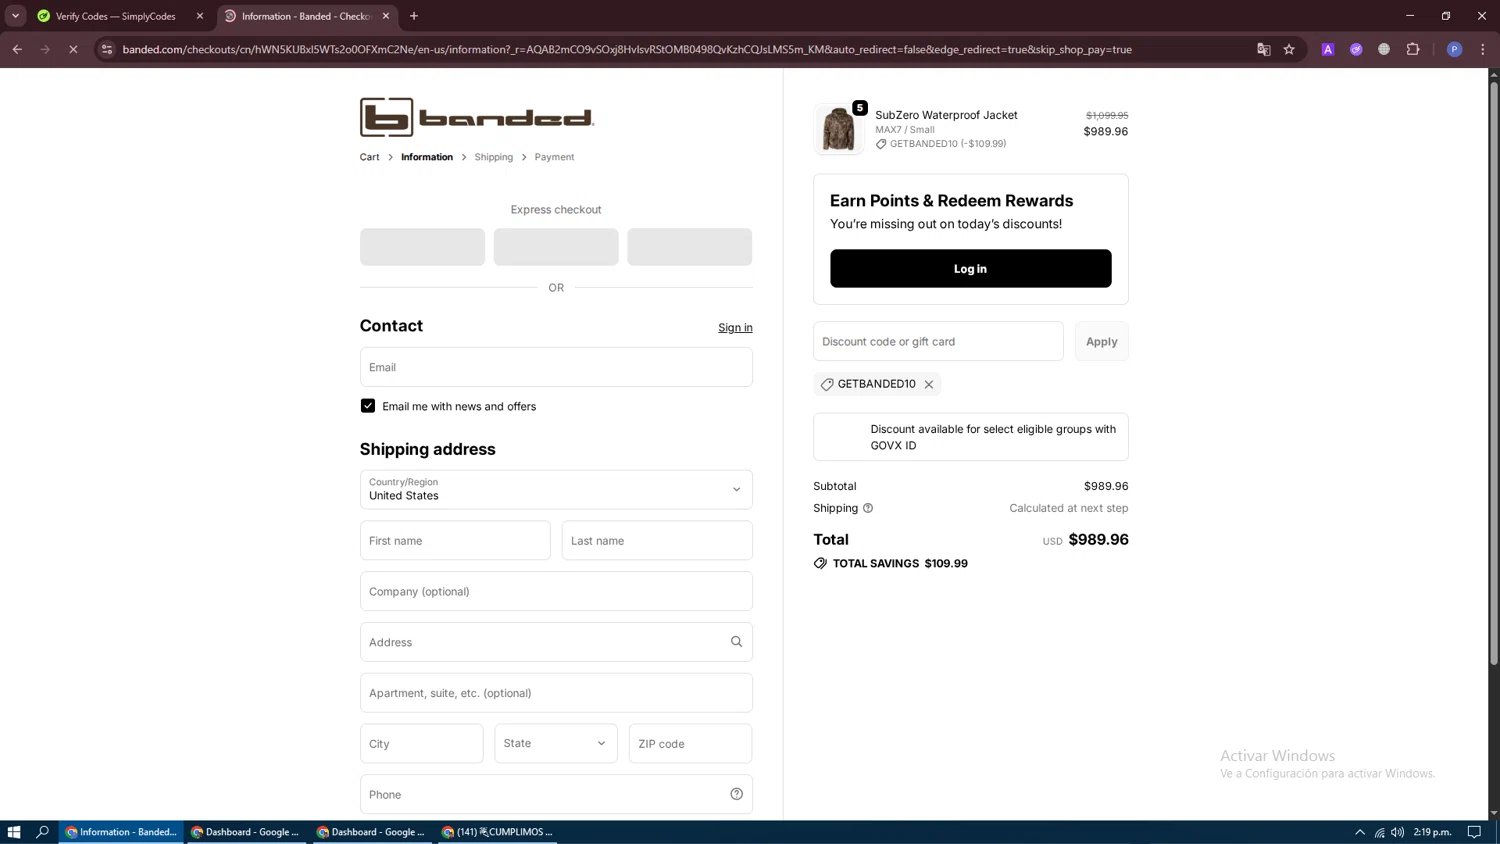The image size is (1500, 844).
Task: Click the page vertical scrollbar
Action: (1494, 374)
